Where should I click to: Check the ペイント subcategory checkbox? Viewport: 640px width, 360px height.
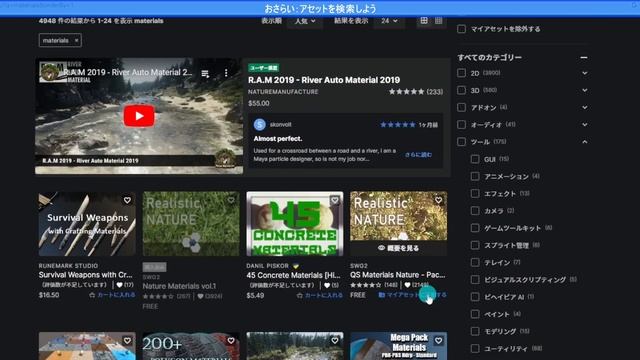click(x=475, y=314)
